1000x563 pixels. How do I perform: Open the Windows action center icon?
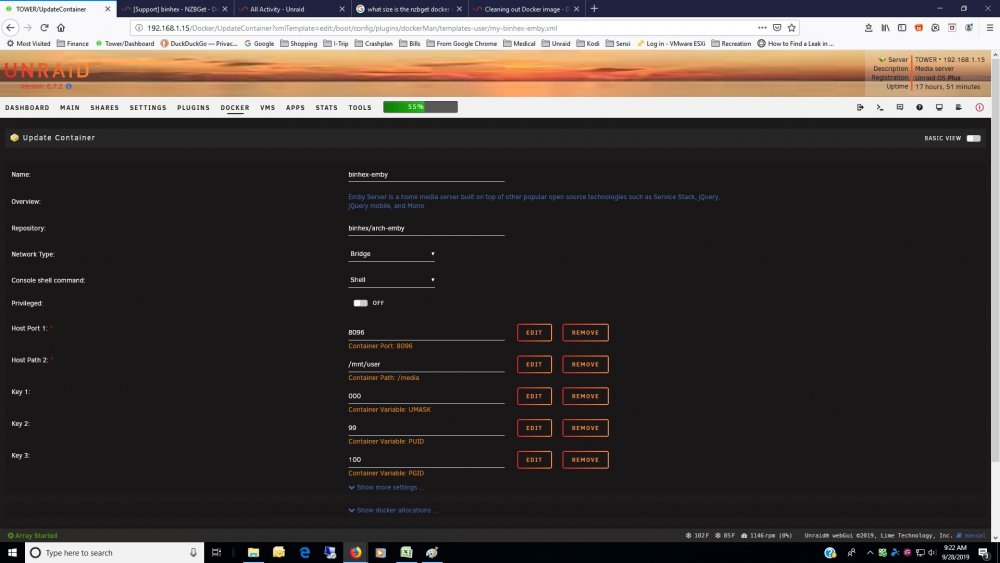[984, 552]
